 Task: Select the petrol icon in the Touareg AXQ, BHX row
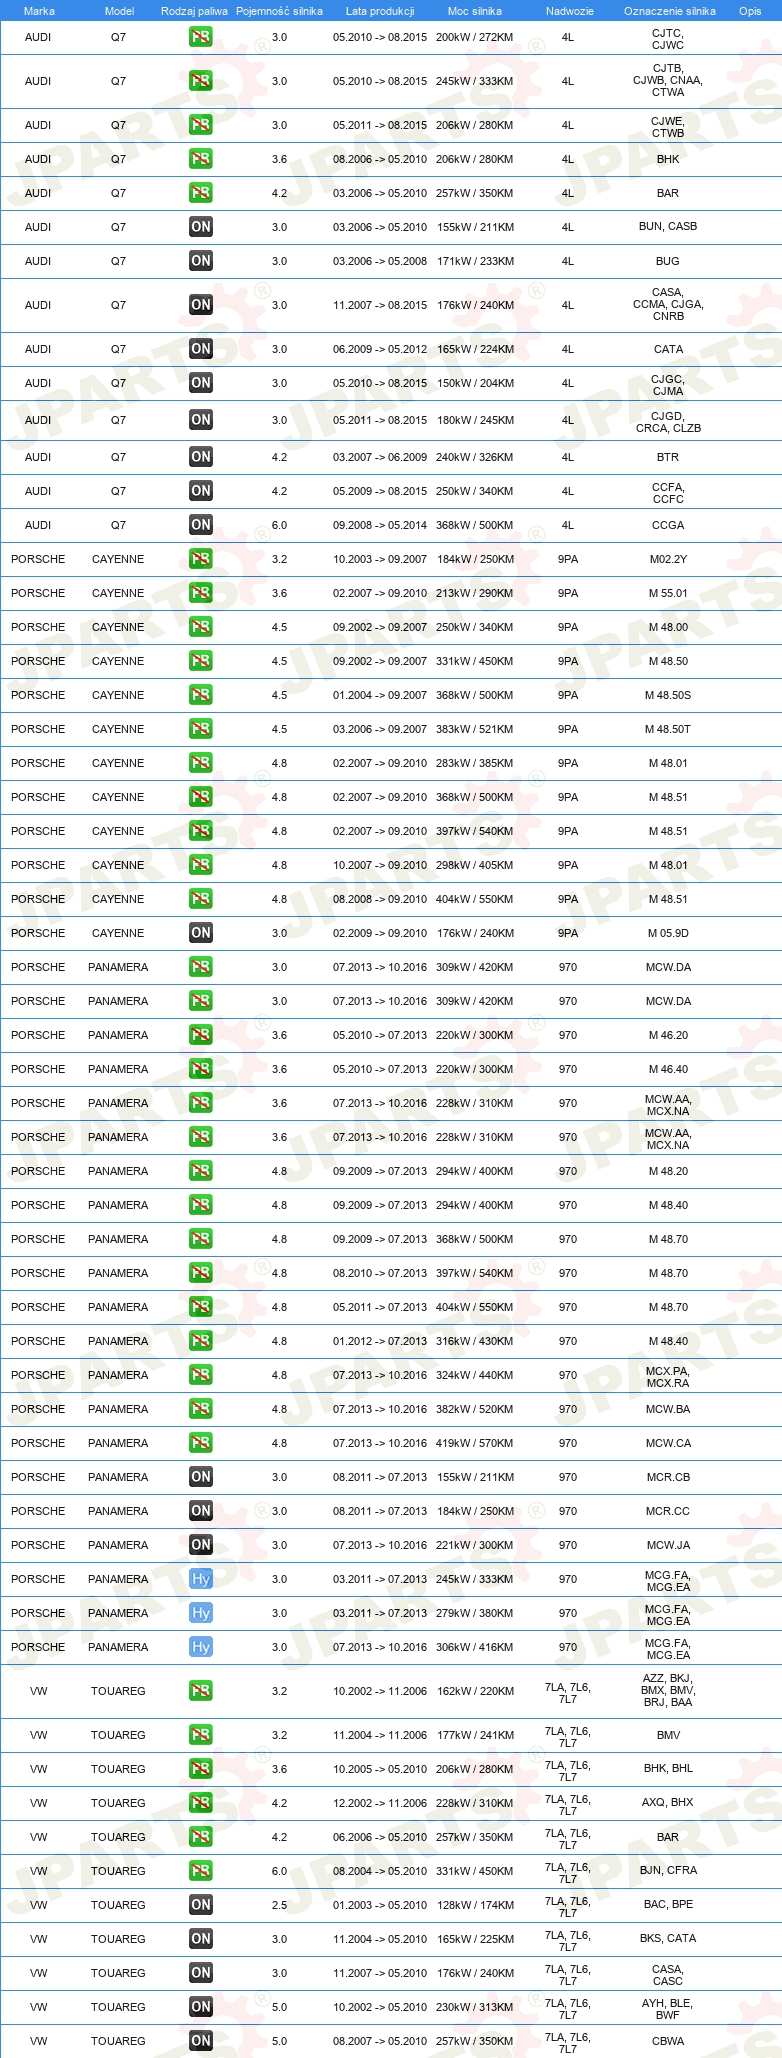pos(201,1804)
